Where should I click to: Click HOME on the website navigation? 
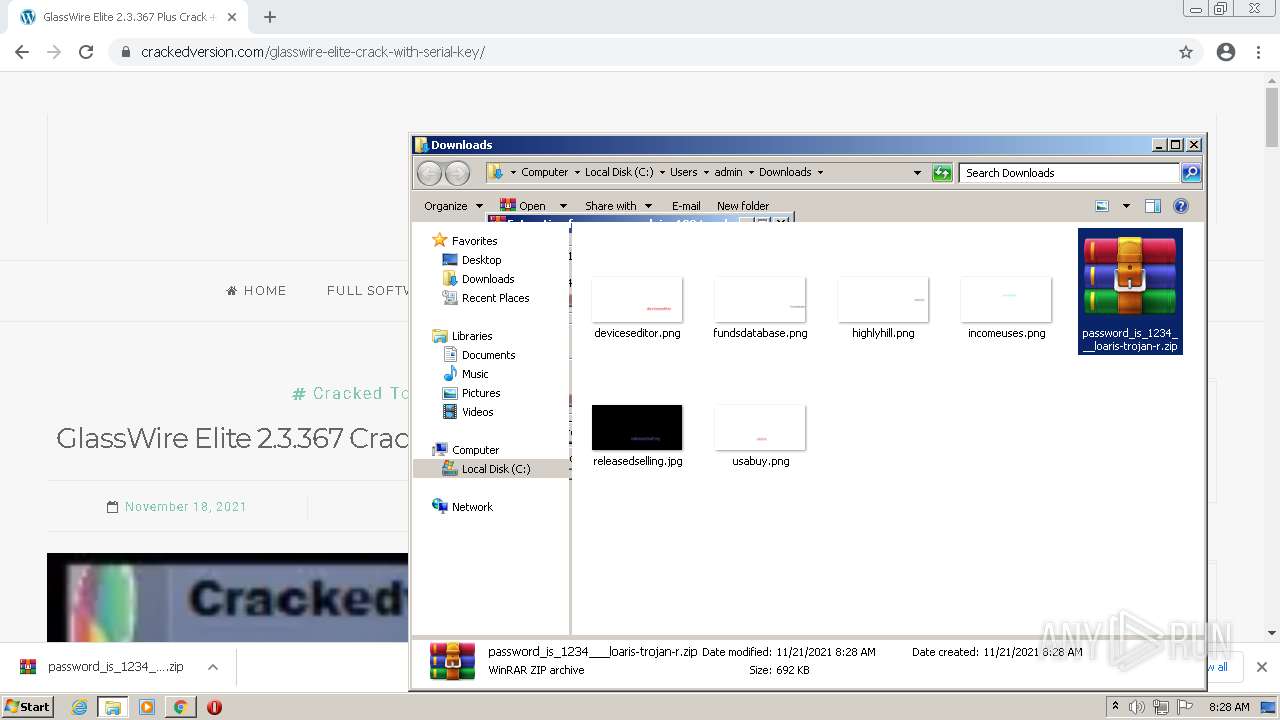point(256,291)
